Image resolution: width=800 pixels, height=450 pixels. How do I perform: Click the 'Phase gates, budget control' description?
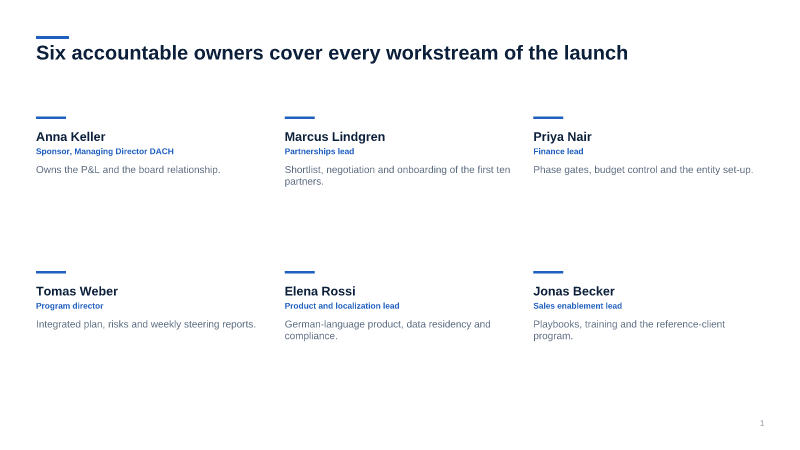[643, 169]
